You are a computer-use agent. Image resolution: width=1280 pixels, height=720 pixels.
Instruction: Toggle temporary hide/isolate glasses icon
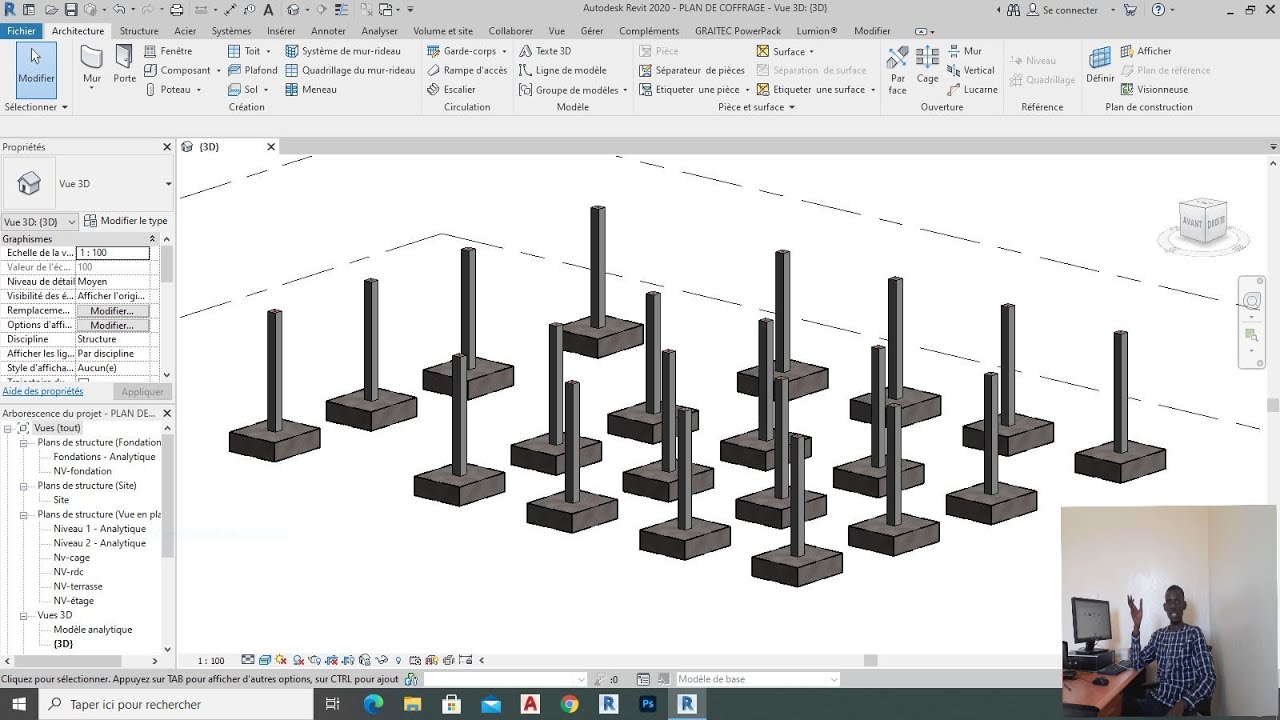[382, 660]
